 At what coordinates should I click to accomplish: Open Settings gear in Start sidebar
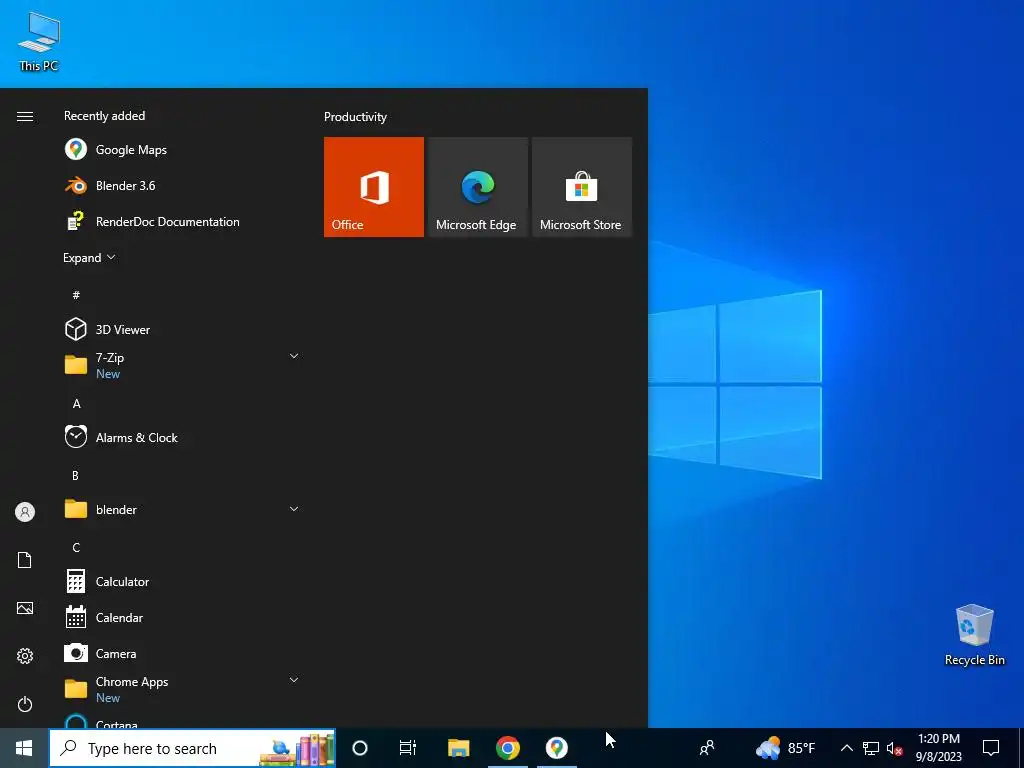(25, 656)
